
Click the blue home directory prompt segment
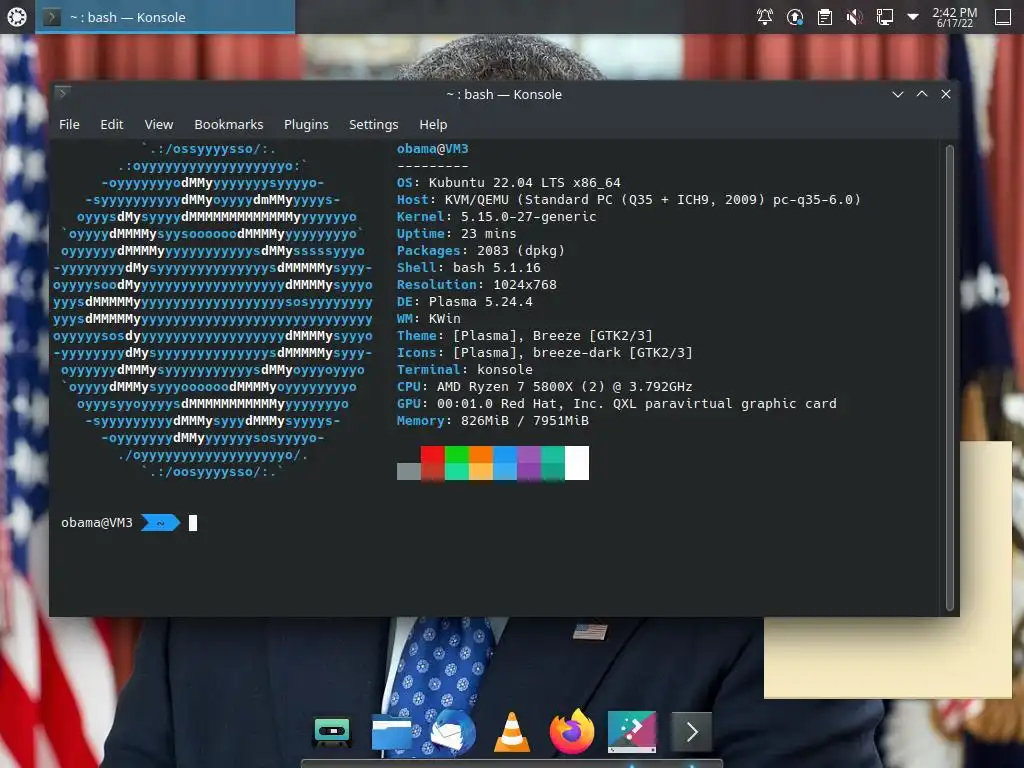(160, 522)
